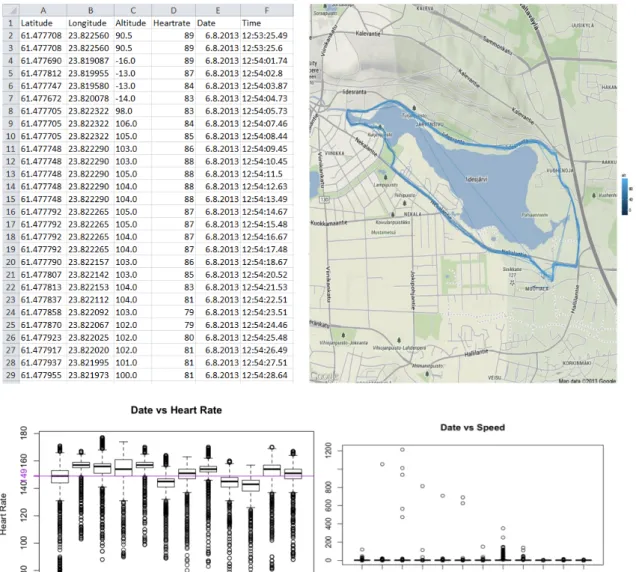The width and height of the screenshot is (636, 572).
Task: Click longitude cell 23.821973
Action: [x=88, y=375]
